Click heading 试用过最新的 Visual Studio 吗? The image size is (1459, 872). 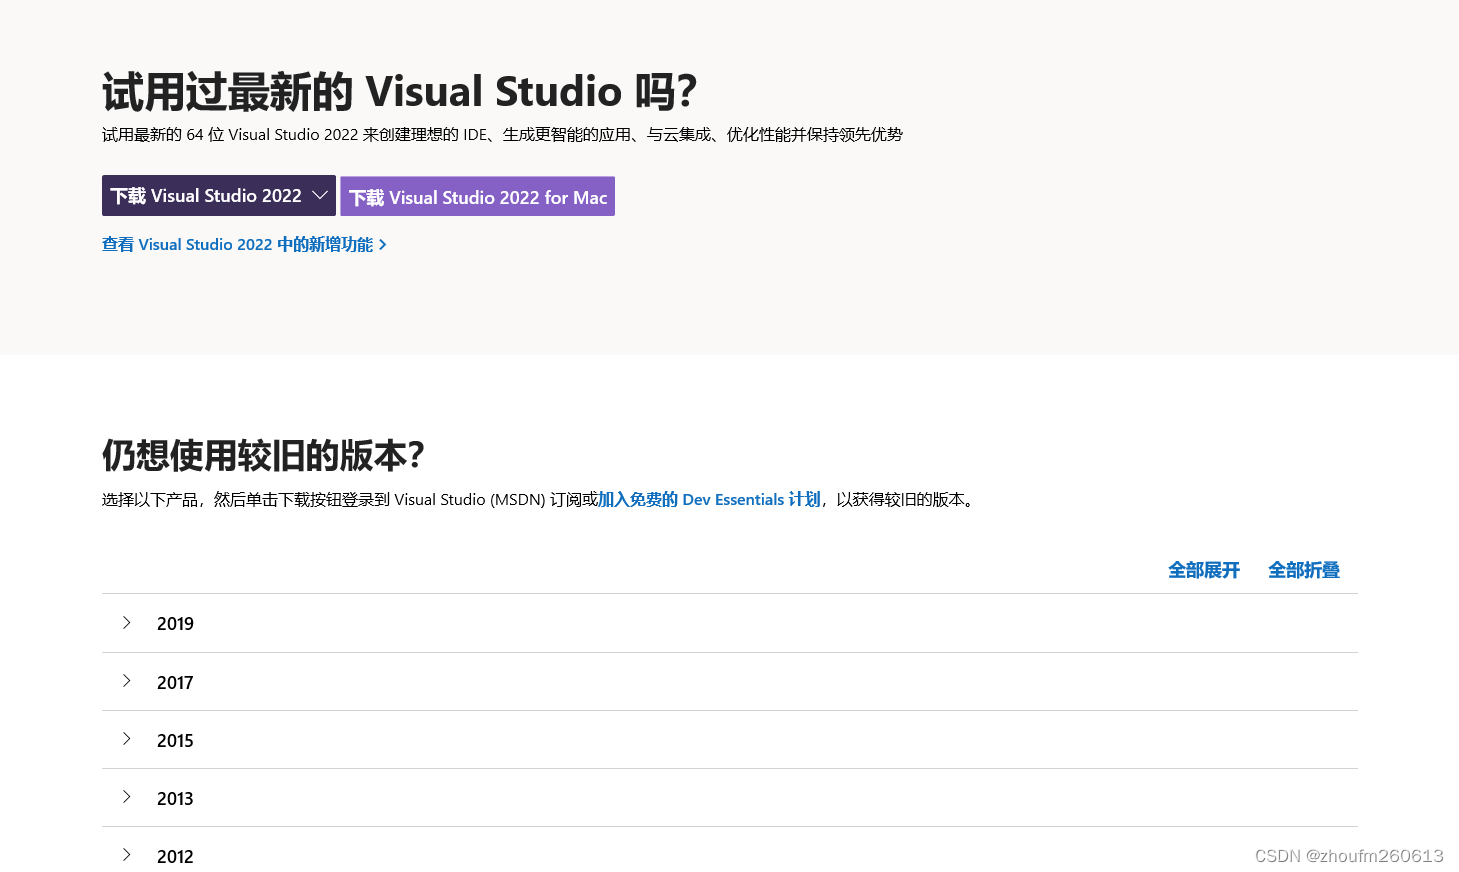pos(399,92)
